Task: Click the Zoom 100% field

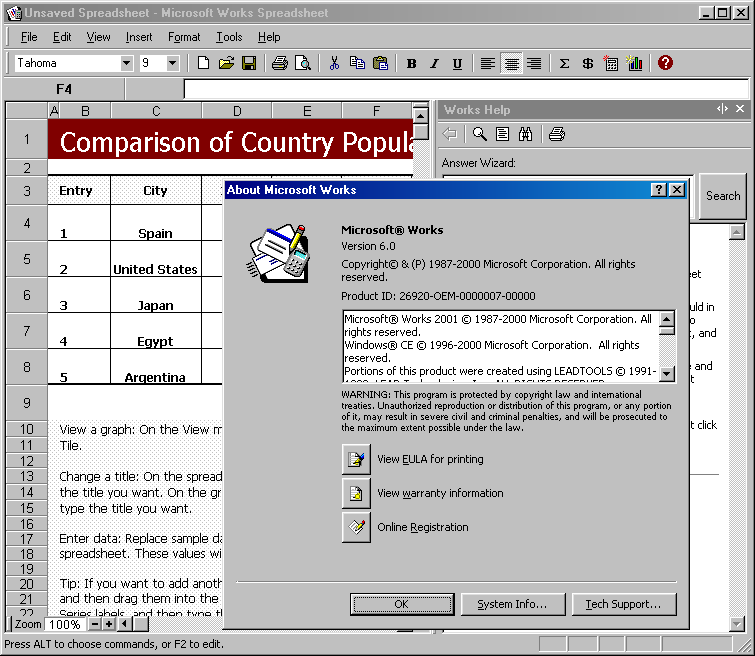Action: click(x=65, y=625)
